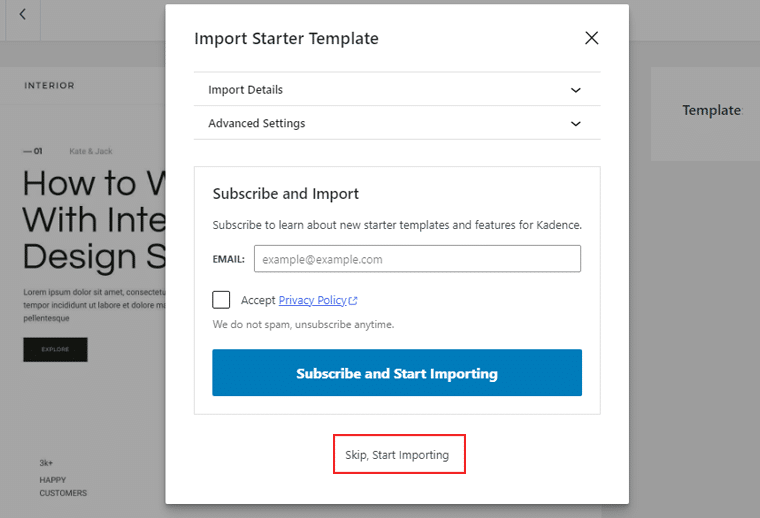Go back using the left arrow

click(x=22, y=15)
